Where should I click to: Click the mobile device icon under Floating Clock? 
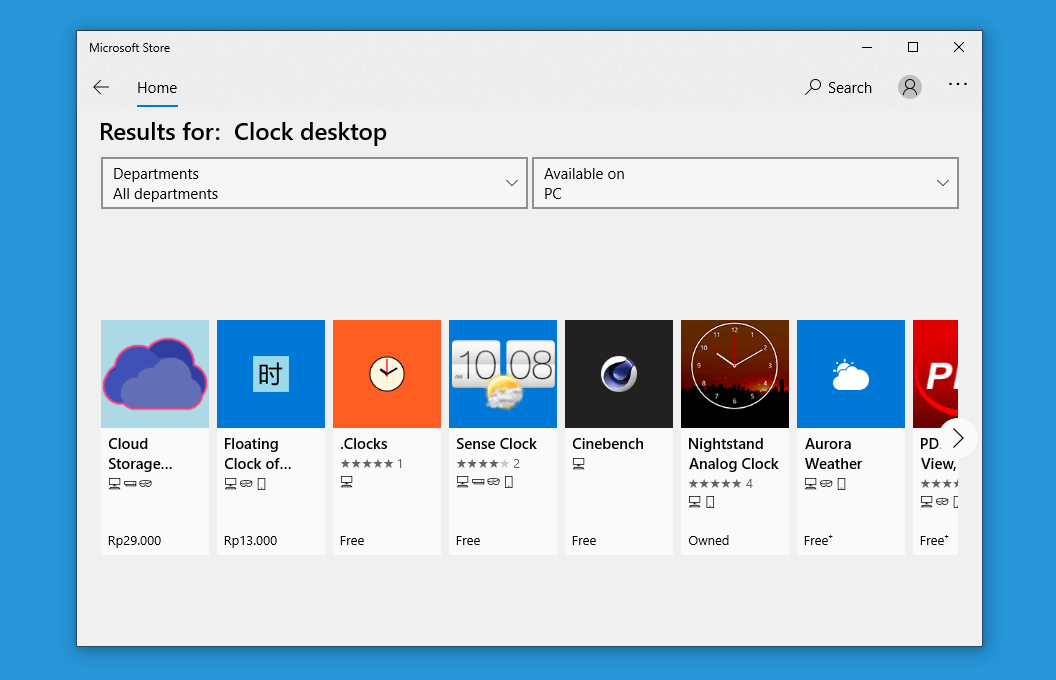[x=261, y=483]
